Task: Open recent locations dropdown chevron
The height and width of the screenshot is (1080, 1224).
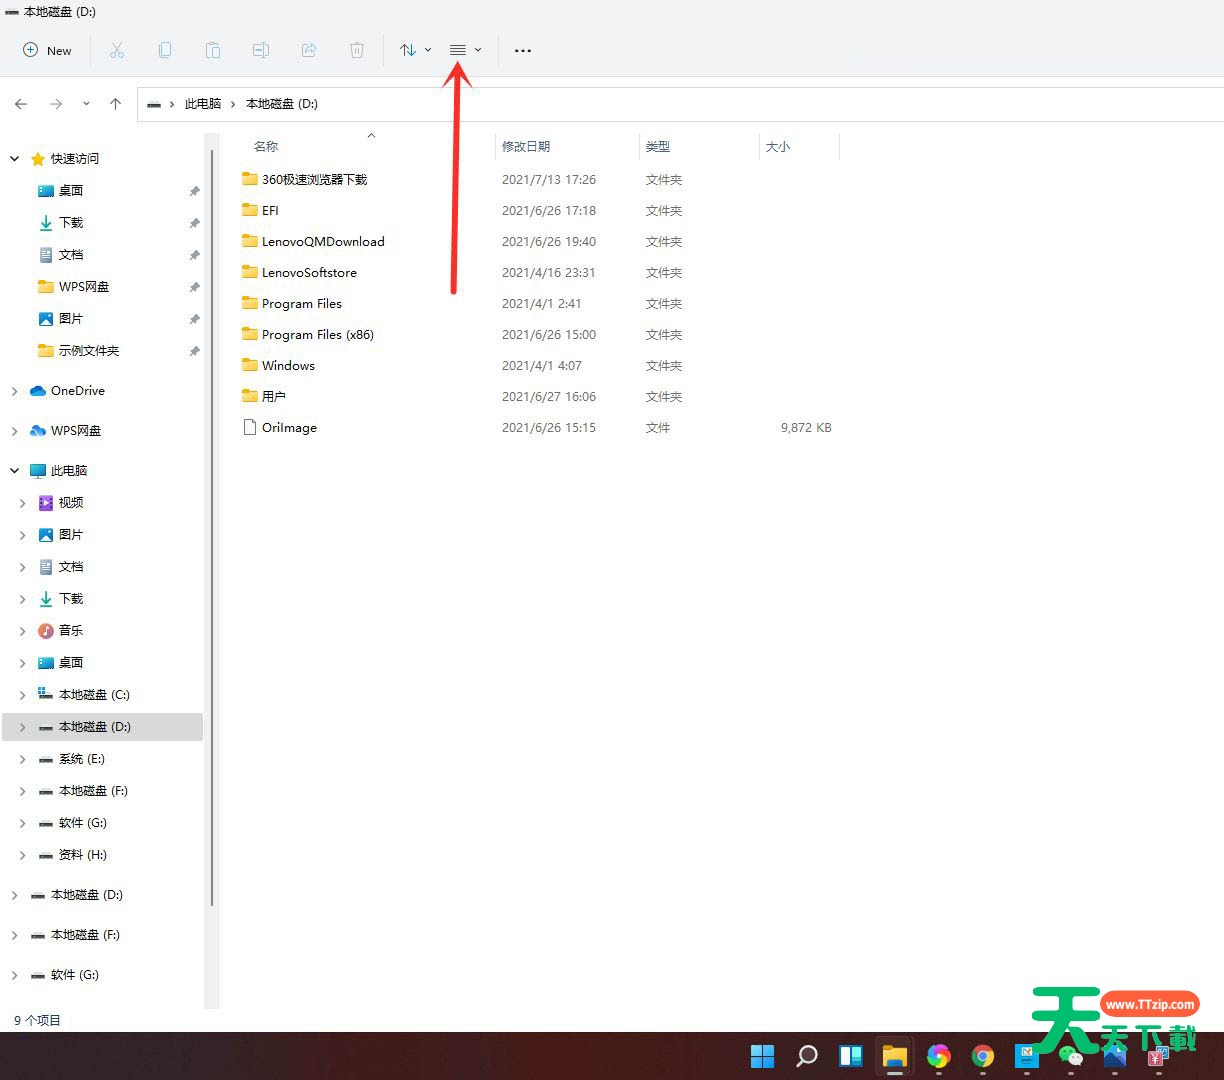Action: tap(86, 104)
